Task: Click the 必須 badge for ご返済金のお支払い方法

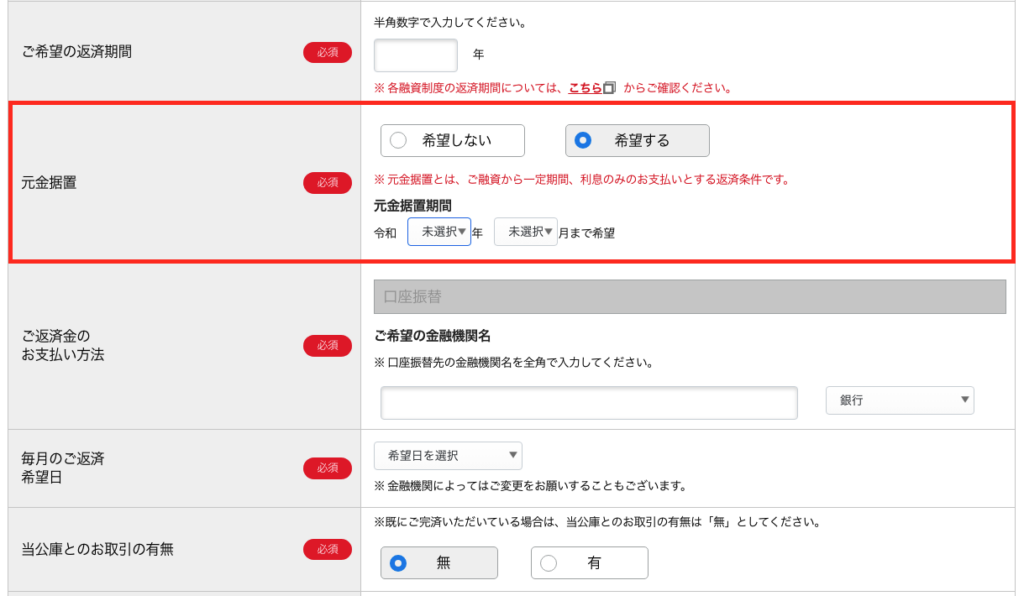Action: [x=327, y=345]
